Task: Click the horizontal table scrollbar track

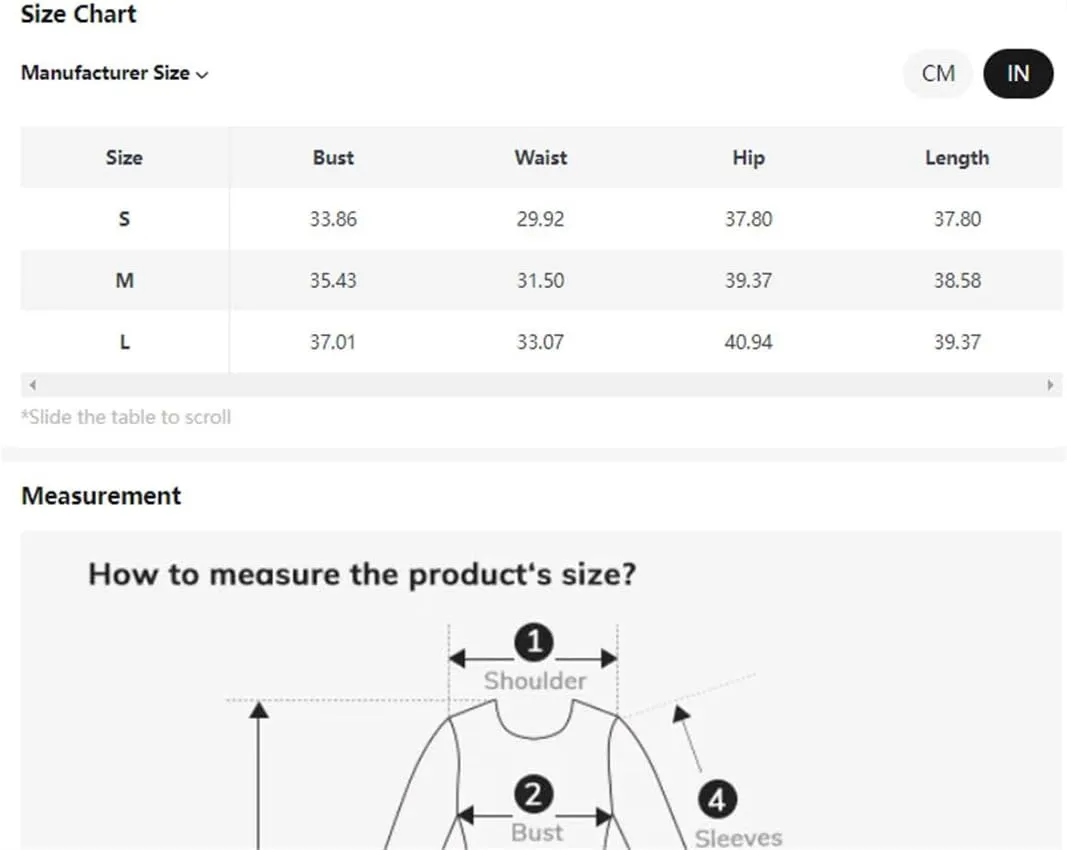Action: (x=541, y=385)
